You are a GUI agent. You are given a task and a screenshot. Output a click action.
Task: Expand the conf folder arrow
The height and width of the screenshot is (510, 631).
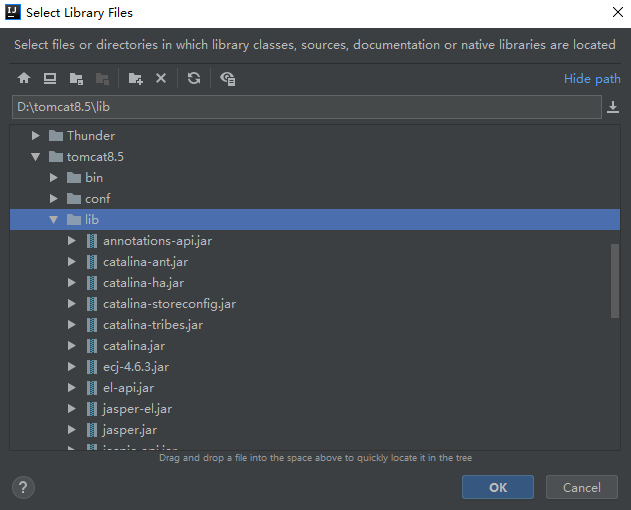[54, 198]
